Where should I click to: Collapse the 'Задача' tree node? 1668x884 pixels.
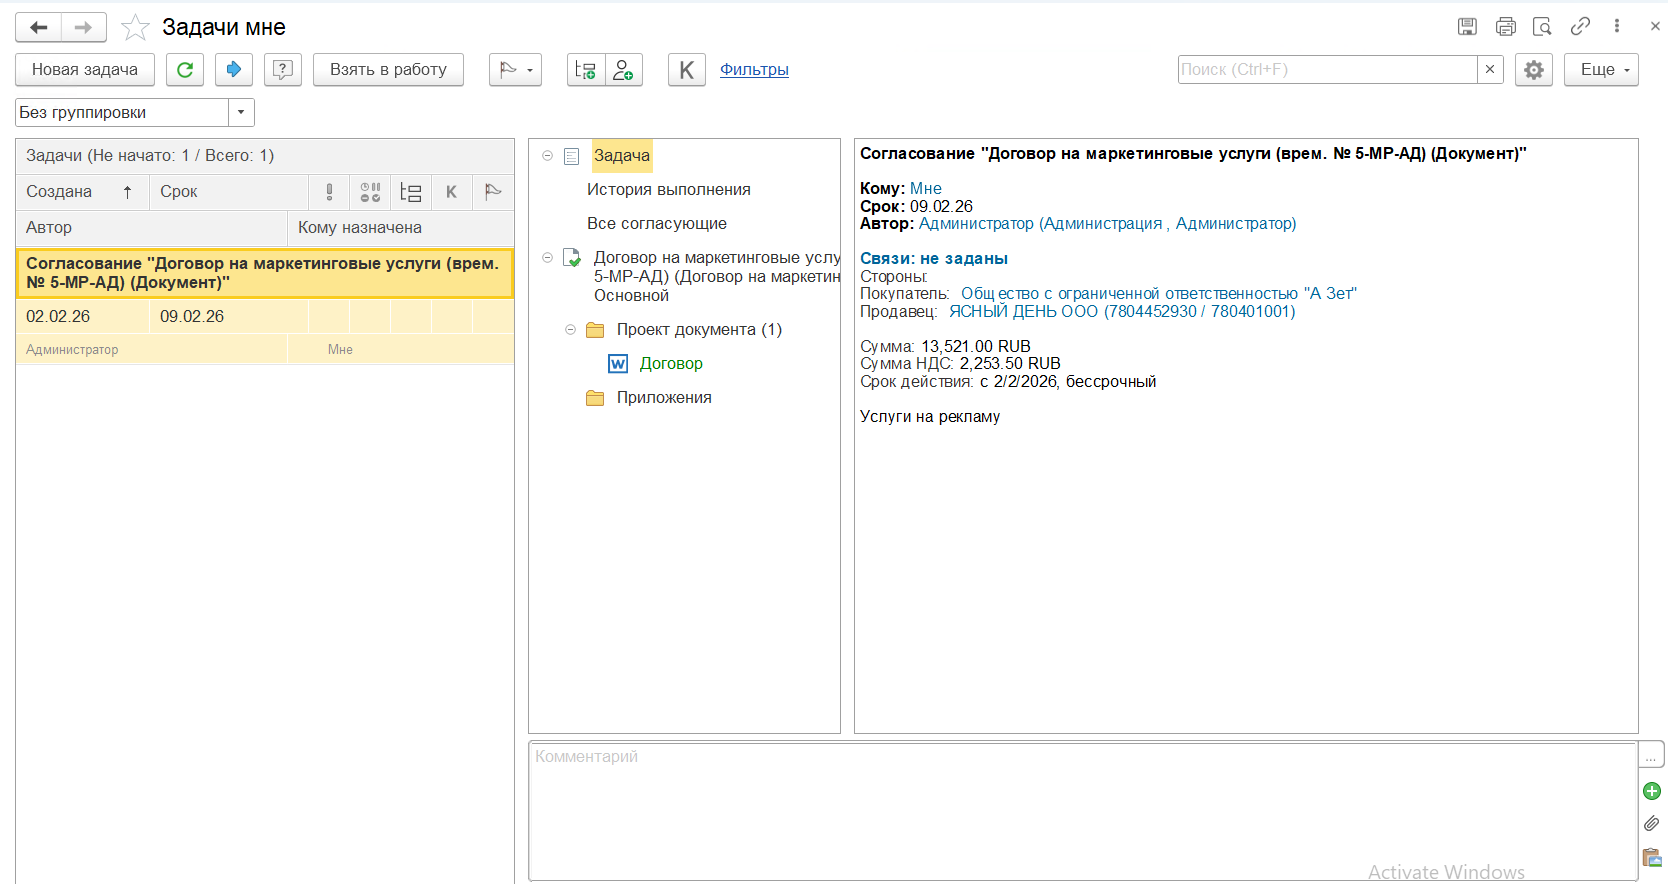(547, 156)
